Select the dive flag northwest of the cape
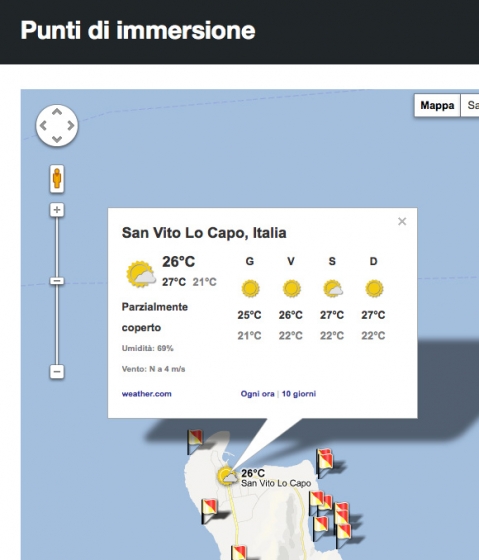 tap(195, 441)
